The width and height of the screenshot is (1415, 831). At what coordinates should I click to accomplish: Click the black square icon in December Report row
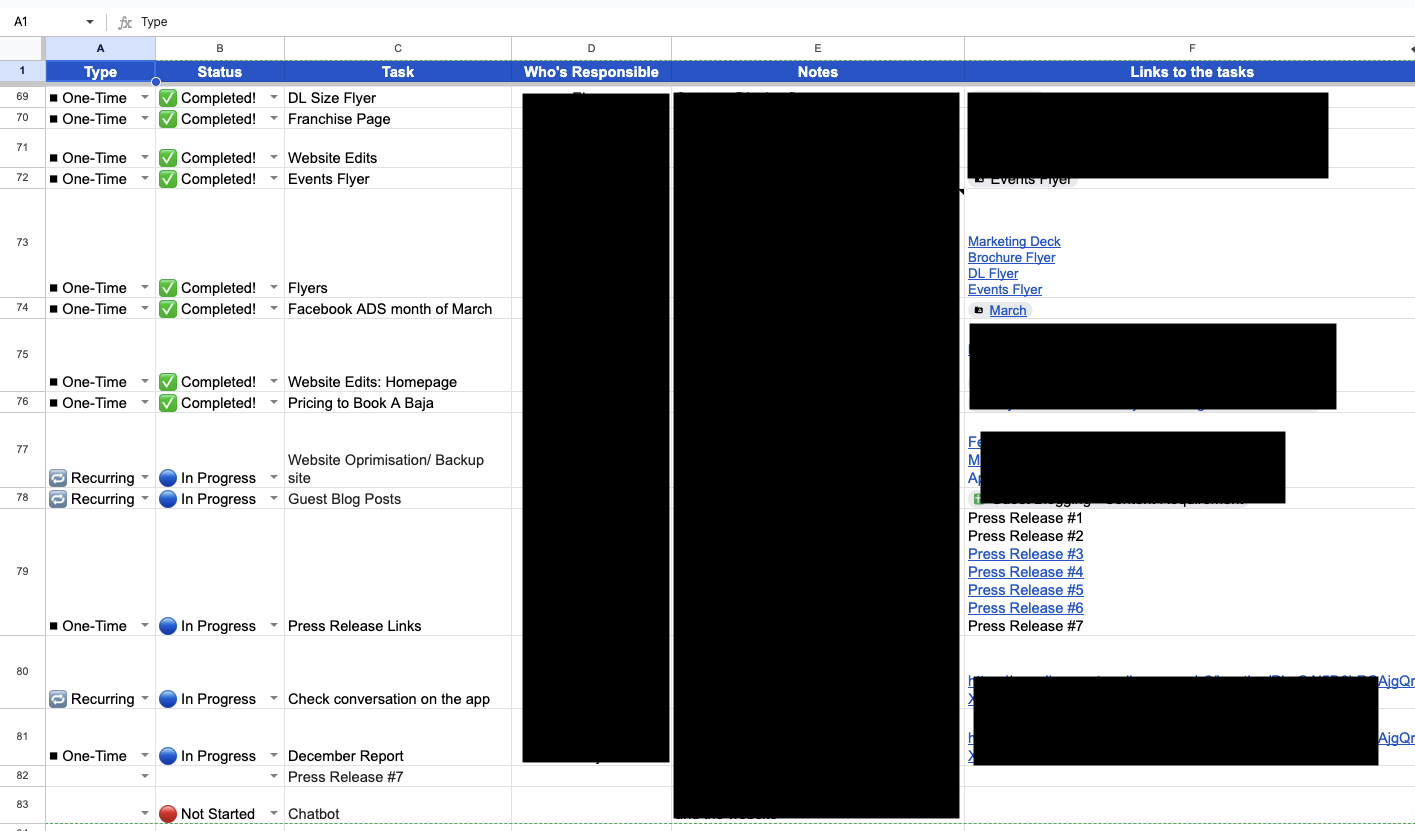(x=54, y=756)
